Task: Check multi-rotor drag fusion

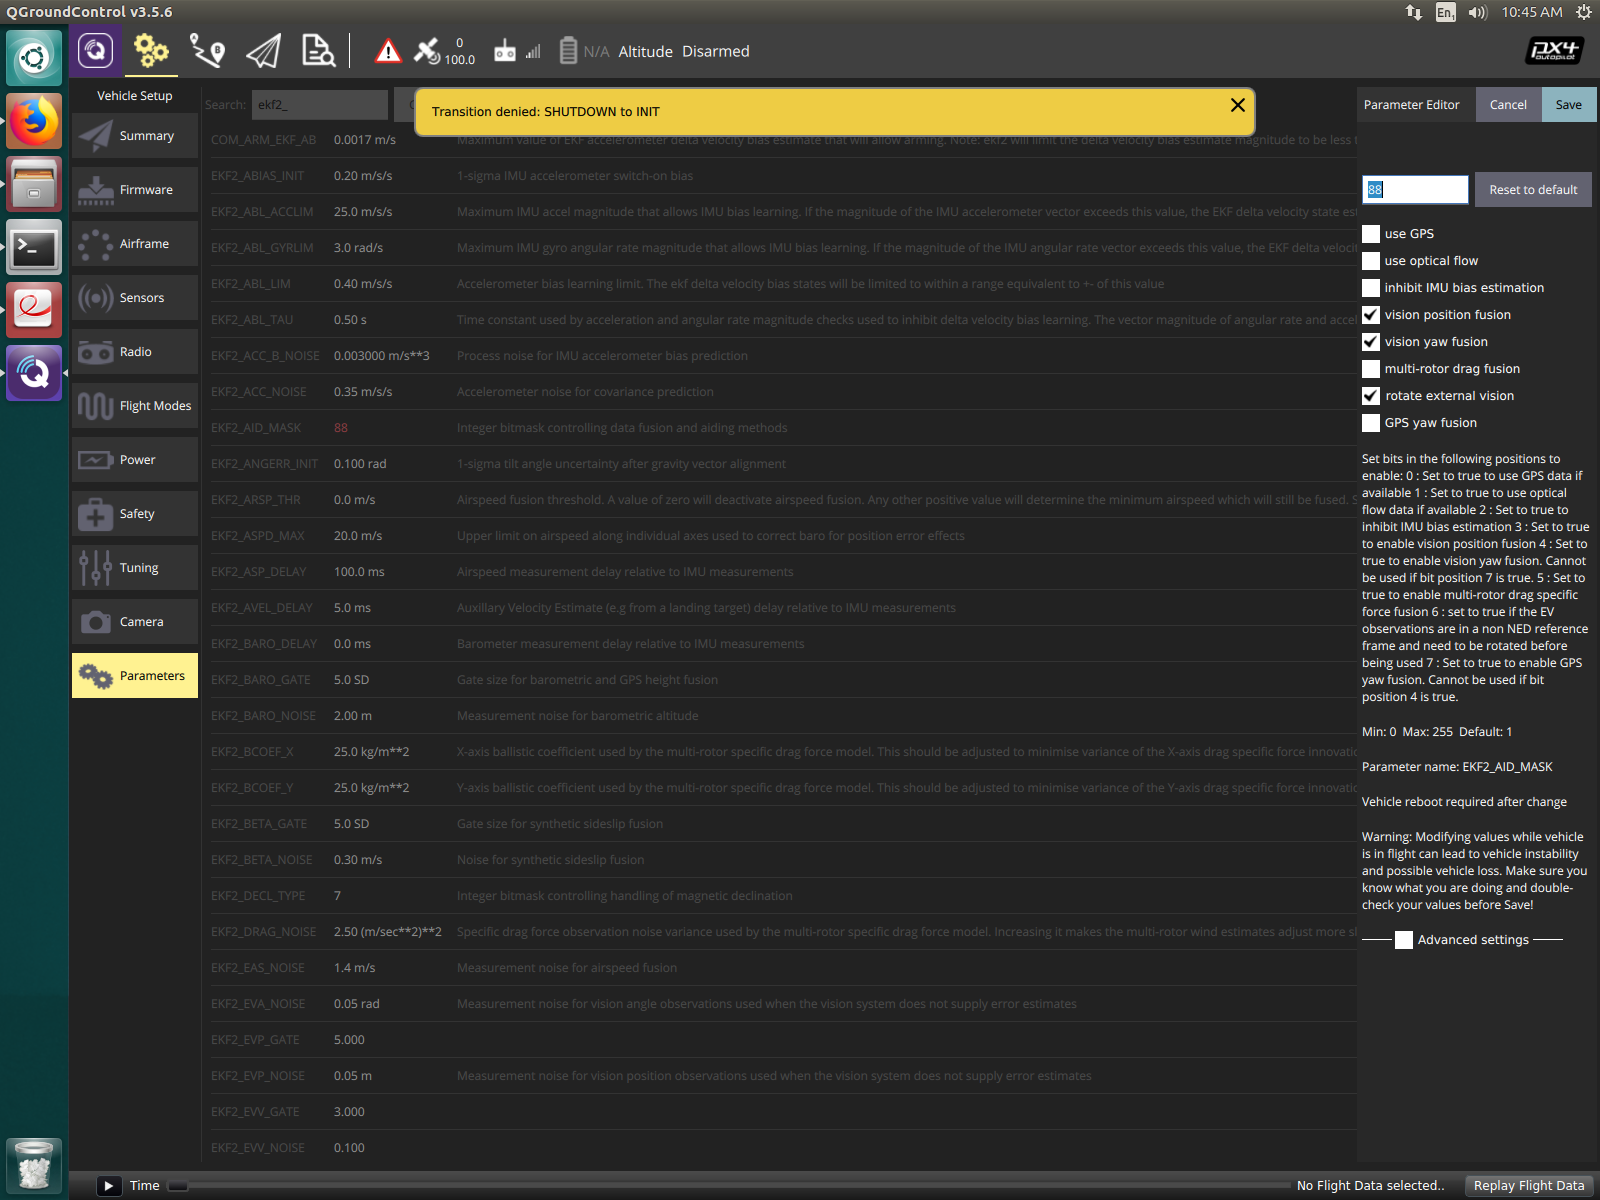Action: tap(1370, 368)
